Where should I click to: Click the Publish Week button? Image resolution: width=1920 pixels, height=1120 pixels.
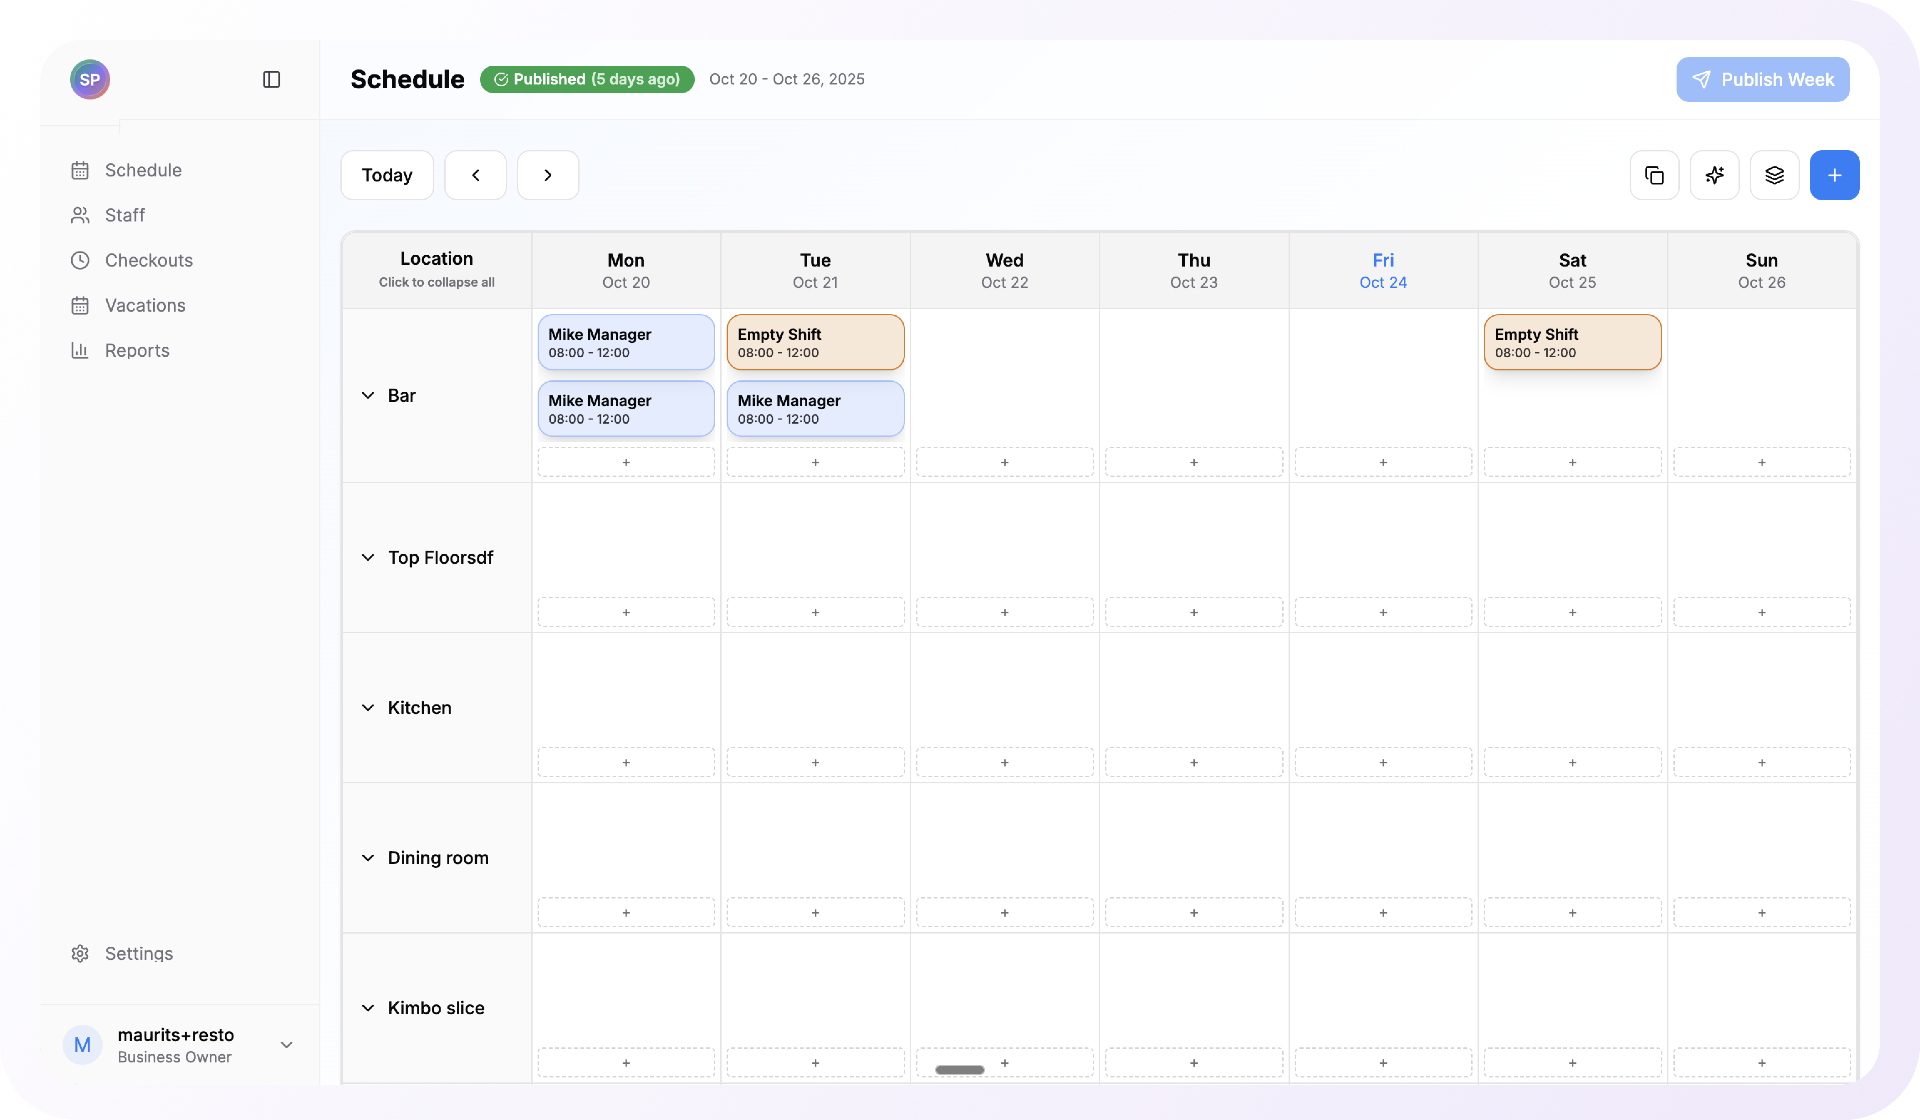[1763, 79]
